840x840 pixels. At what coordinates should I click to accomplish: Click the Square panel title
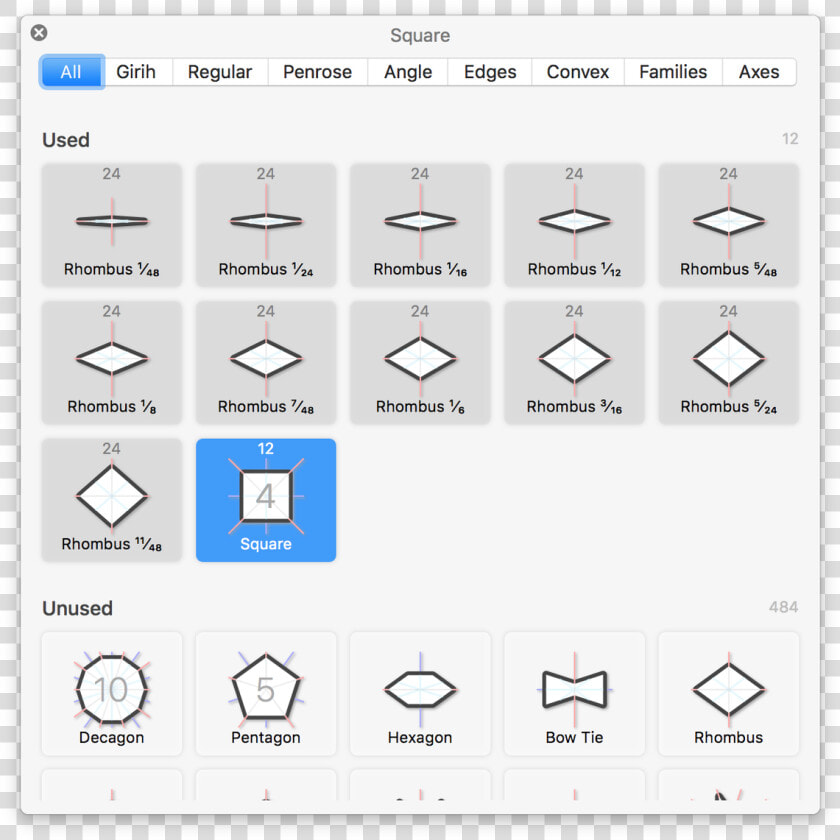pyautogui.click(x=420, y=35)
